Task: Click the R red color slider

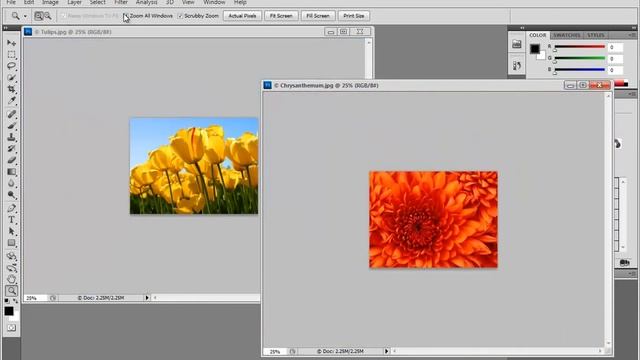Action: pyautogui.click(x=580, y=47)
